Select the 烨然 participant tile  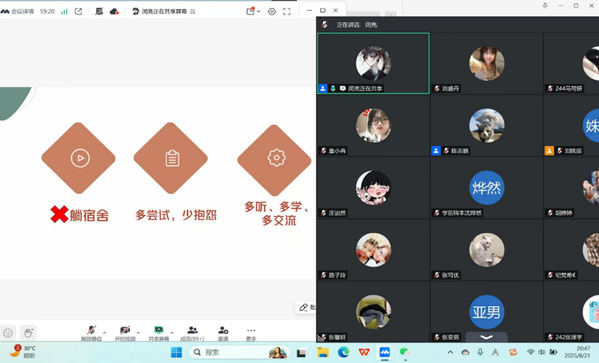486,188
